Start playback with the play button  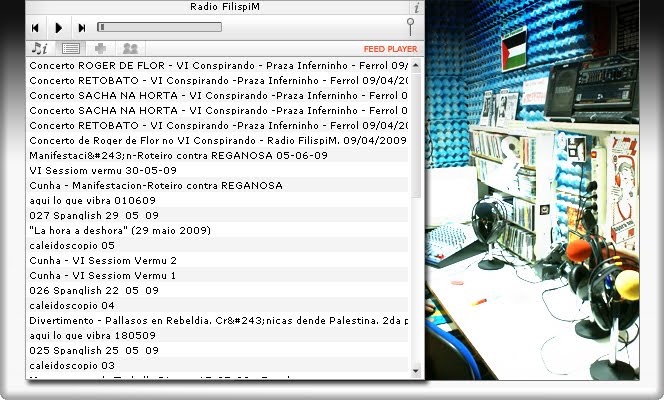[58, 28]
